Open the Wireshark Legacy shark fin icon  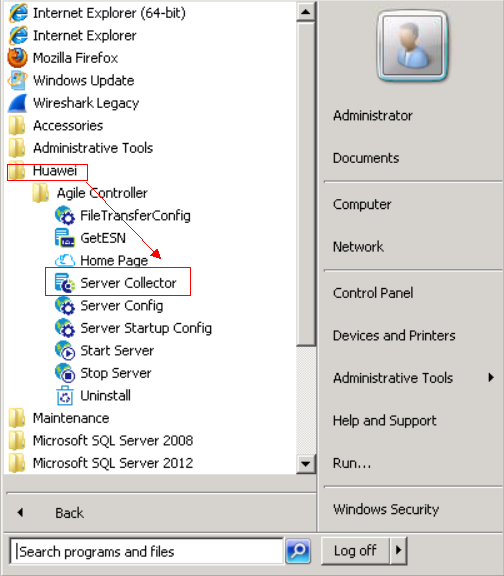(x=18, y=103)
